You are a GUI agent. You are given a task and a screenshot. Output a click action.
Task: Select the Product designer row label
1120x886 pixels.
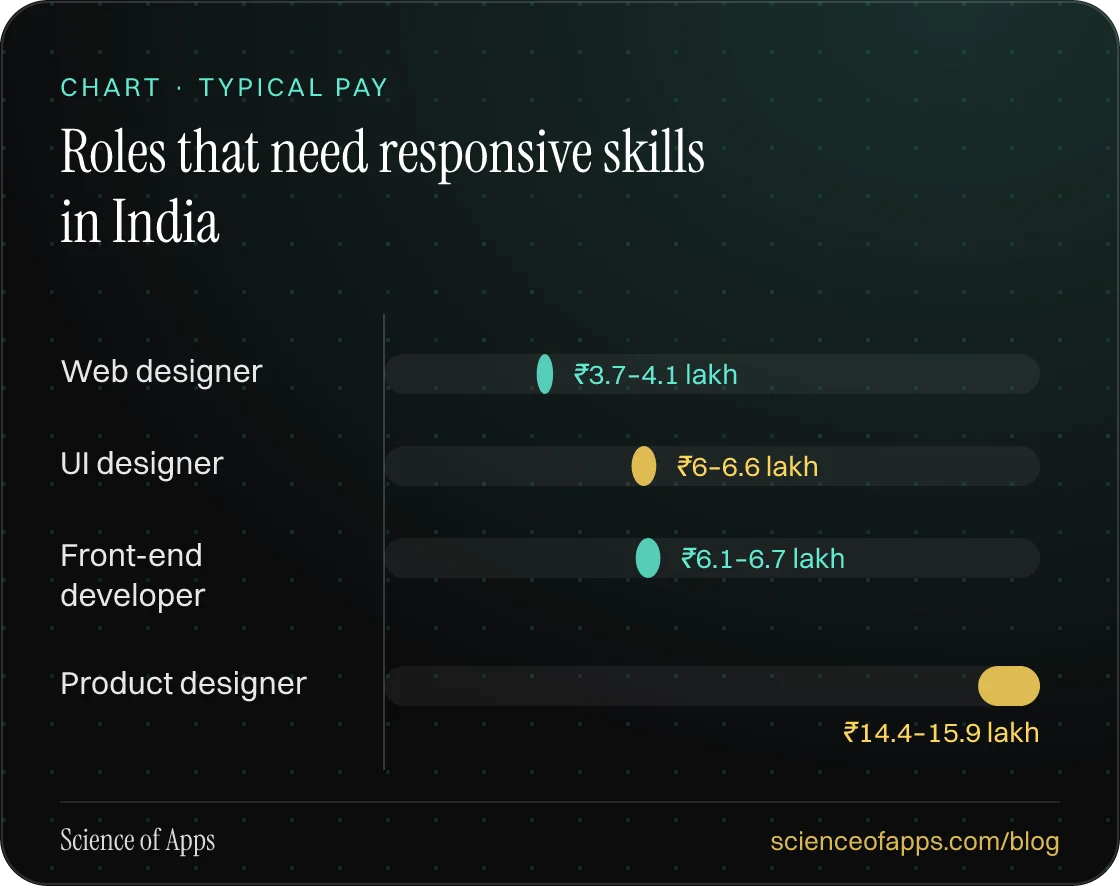(x=184, y=685)
